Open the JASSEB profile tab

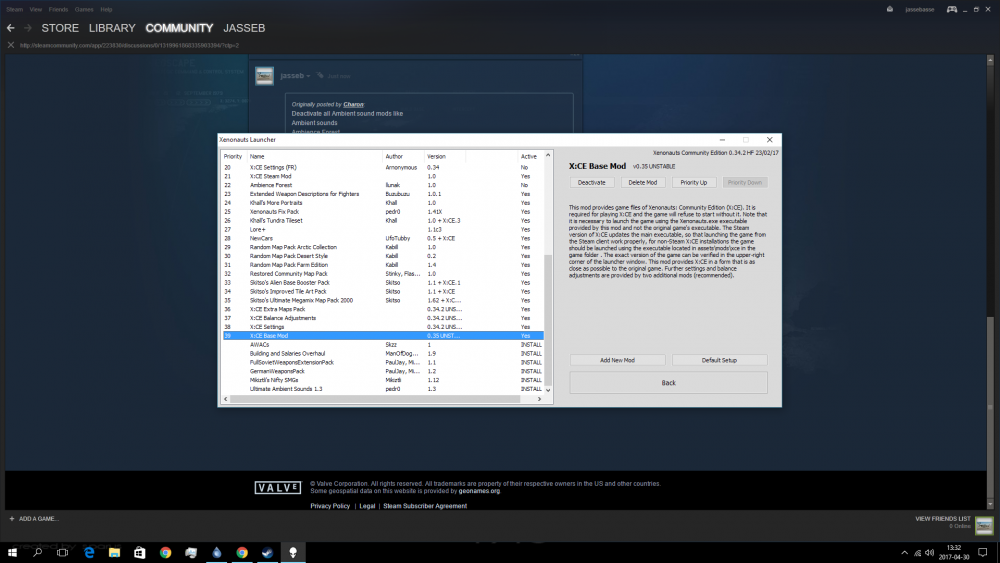(x=244, y=28)
